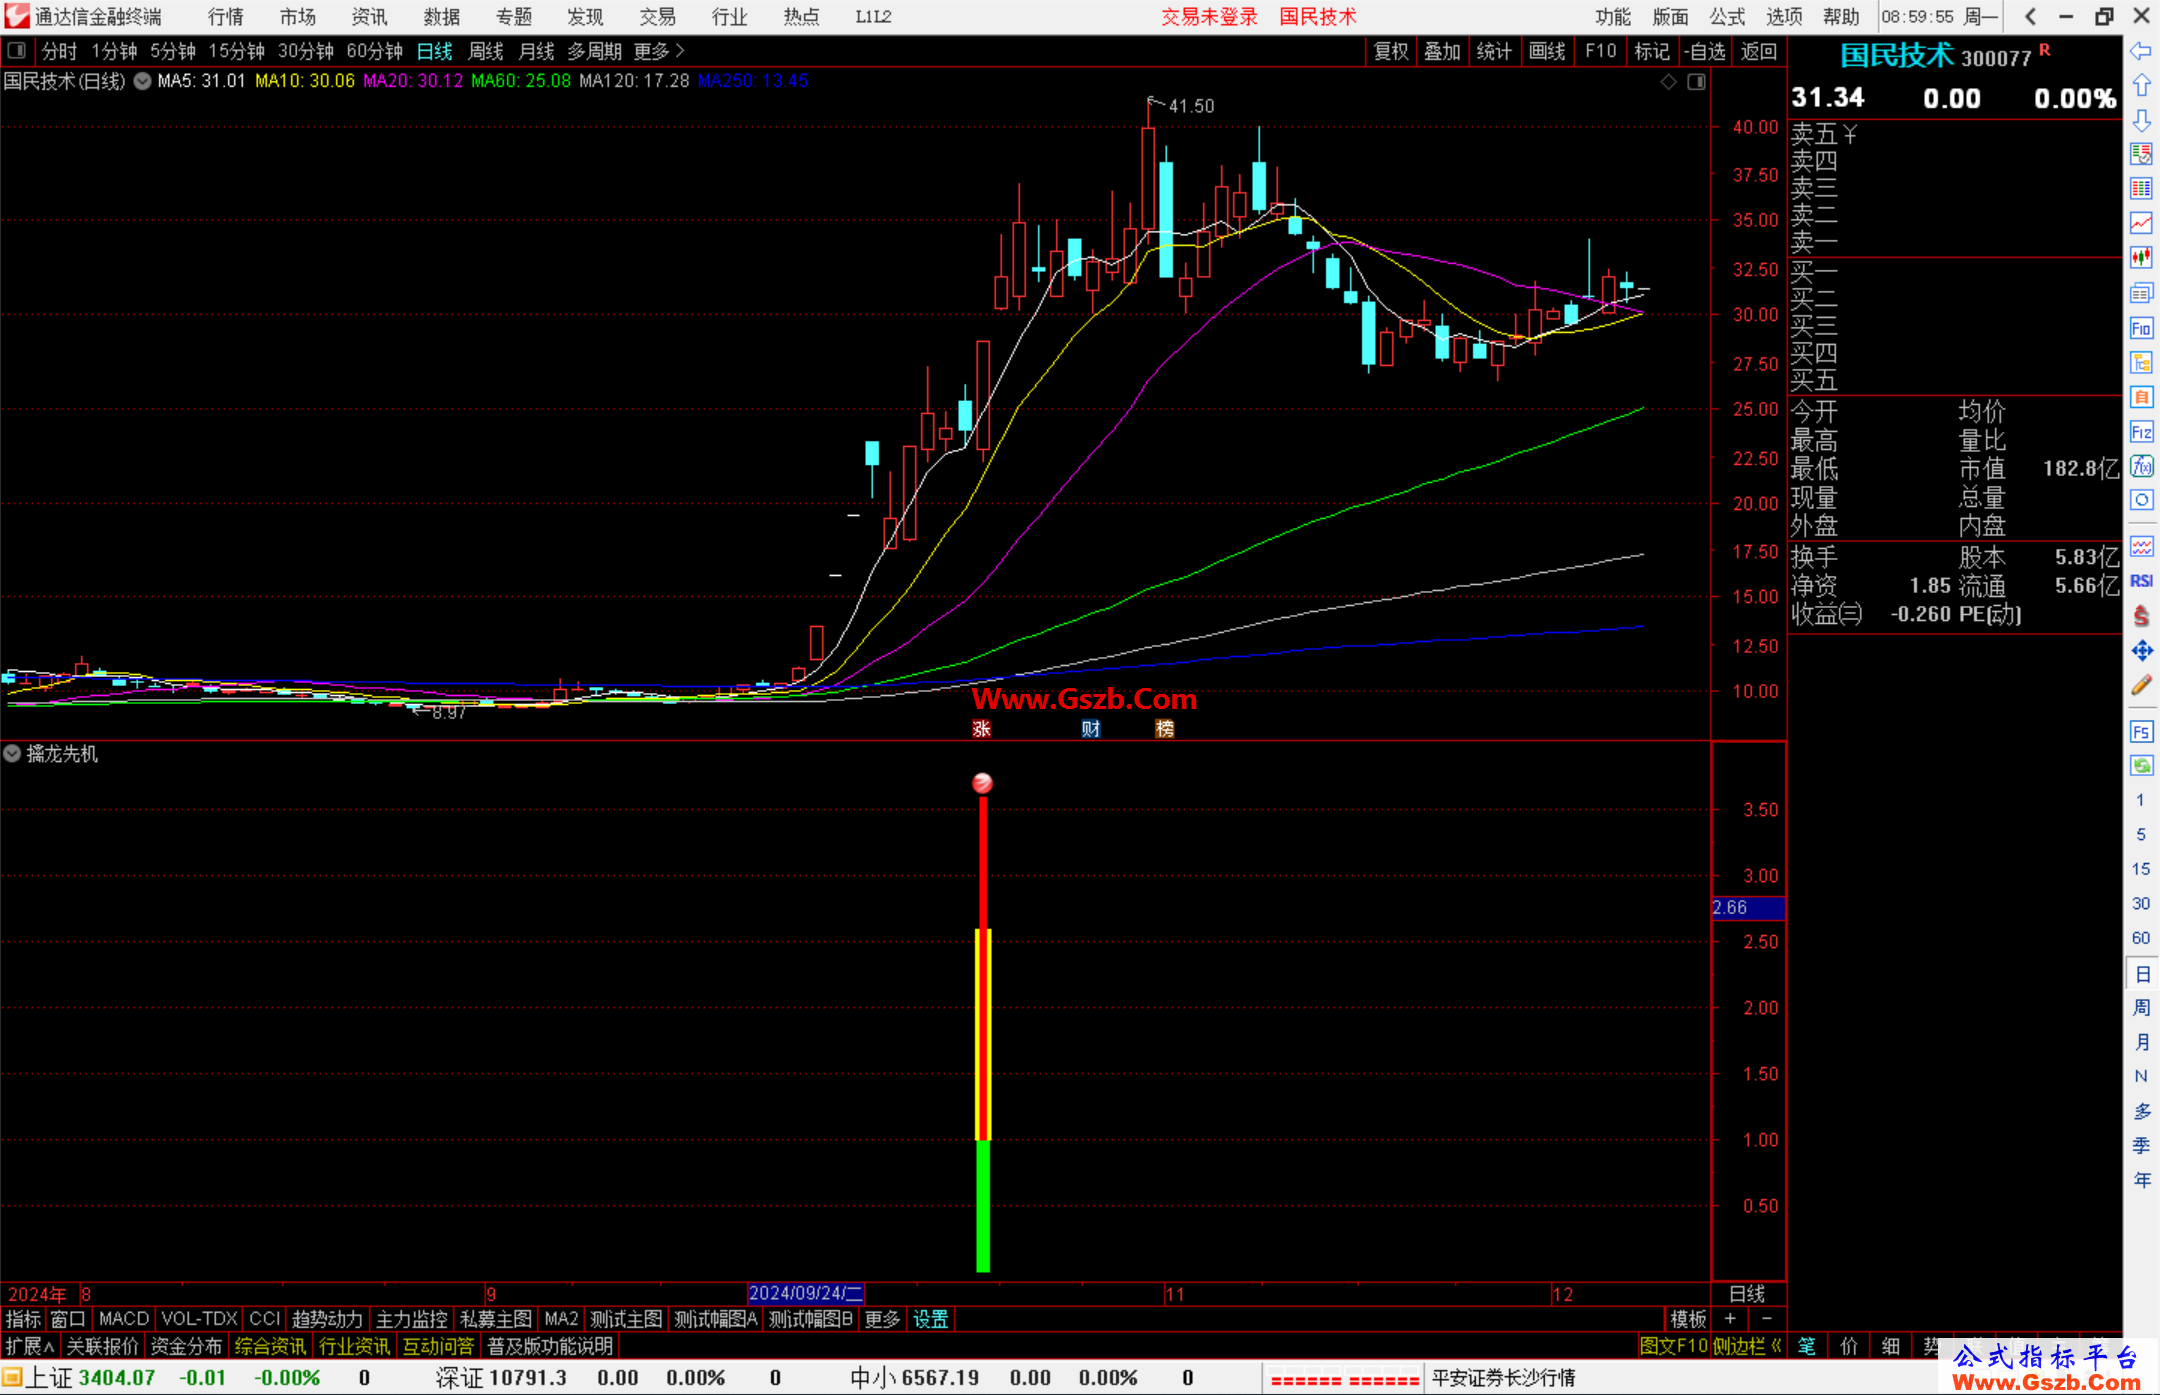Open the dropdown beside 擒龙先机 indicator
Screen dimensions: 2160x1395
click(x=12, y=754)
